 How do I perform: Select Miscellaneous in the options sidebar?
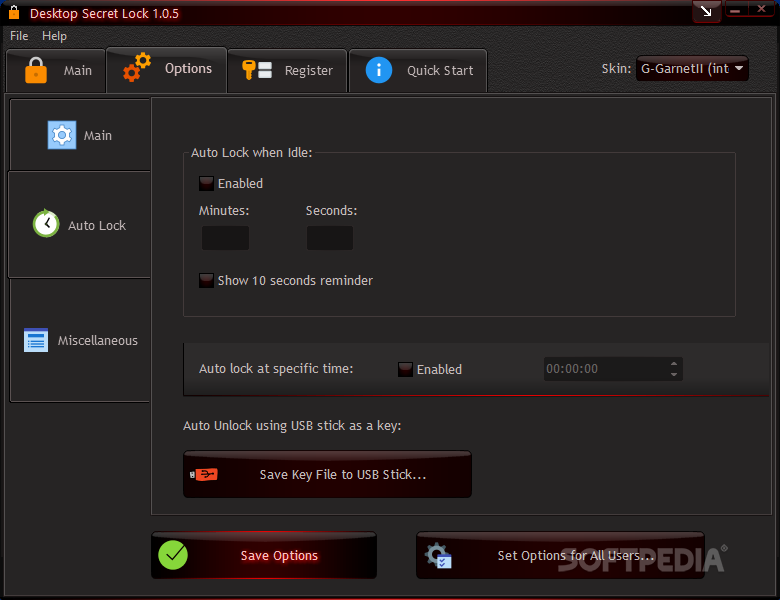coord(80,340)
